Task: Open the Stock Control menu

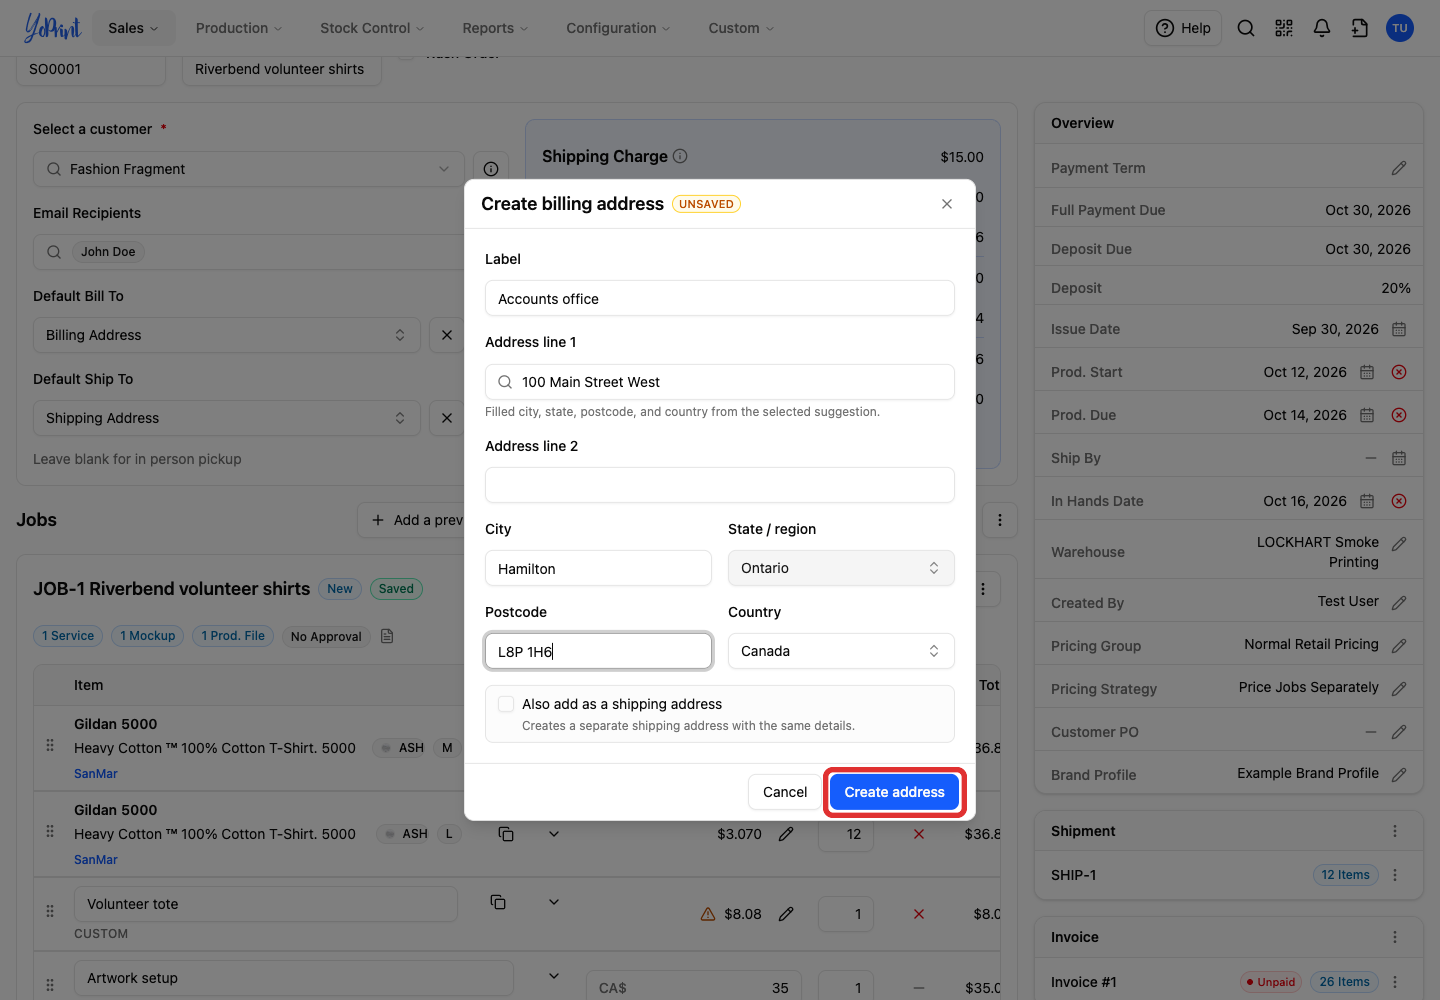Action: 372,28
